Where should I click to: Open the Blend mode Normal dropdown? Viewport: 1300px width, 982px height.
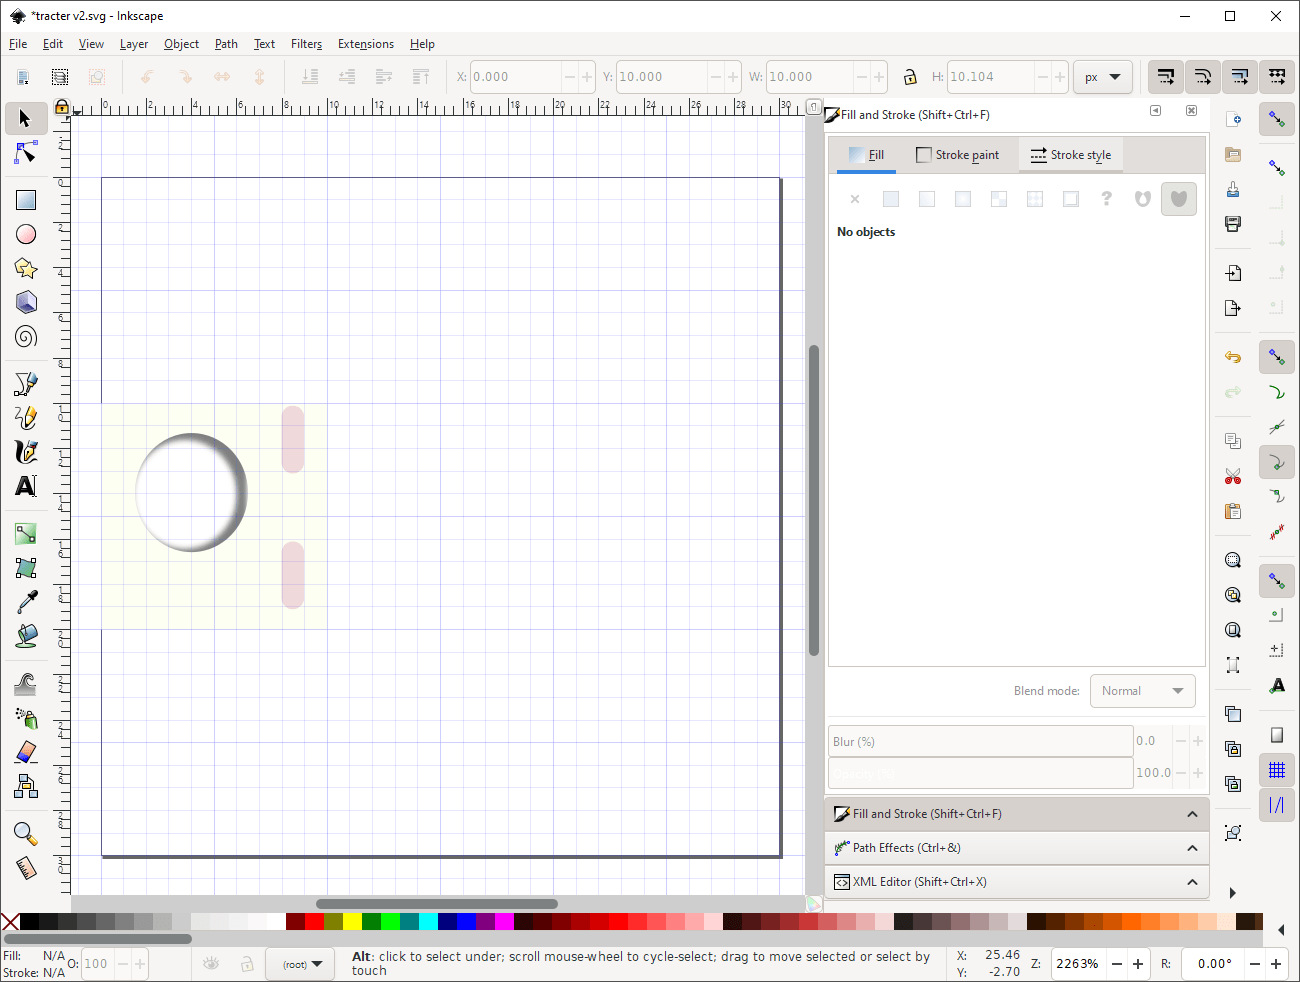click(1142, 691)
